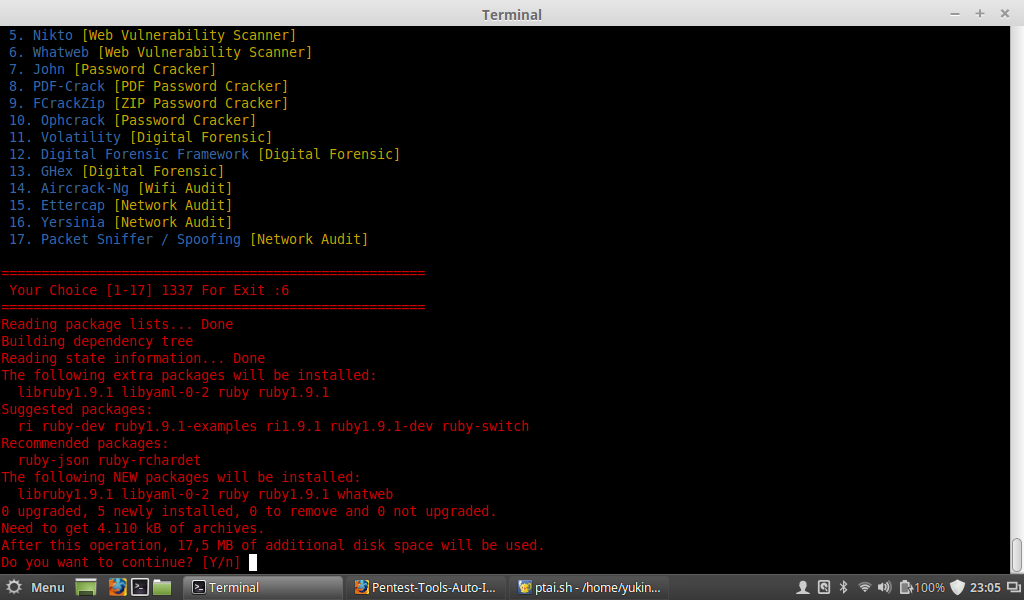
Task: Click 'Reading state information... Done' line
Action: [133, 358]
